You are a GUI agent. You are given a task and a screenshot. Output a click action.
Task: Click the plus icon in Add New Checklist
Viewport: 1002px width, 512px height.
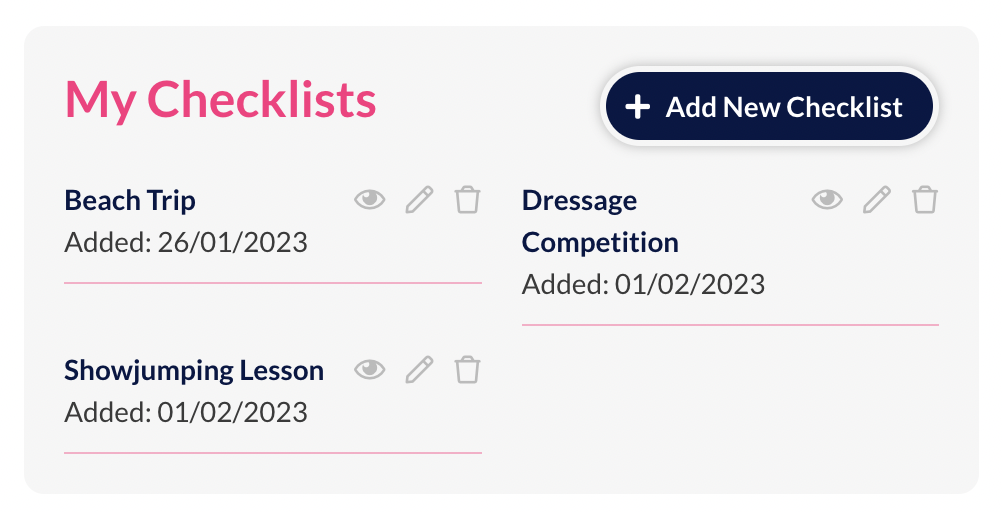point(637,107)
